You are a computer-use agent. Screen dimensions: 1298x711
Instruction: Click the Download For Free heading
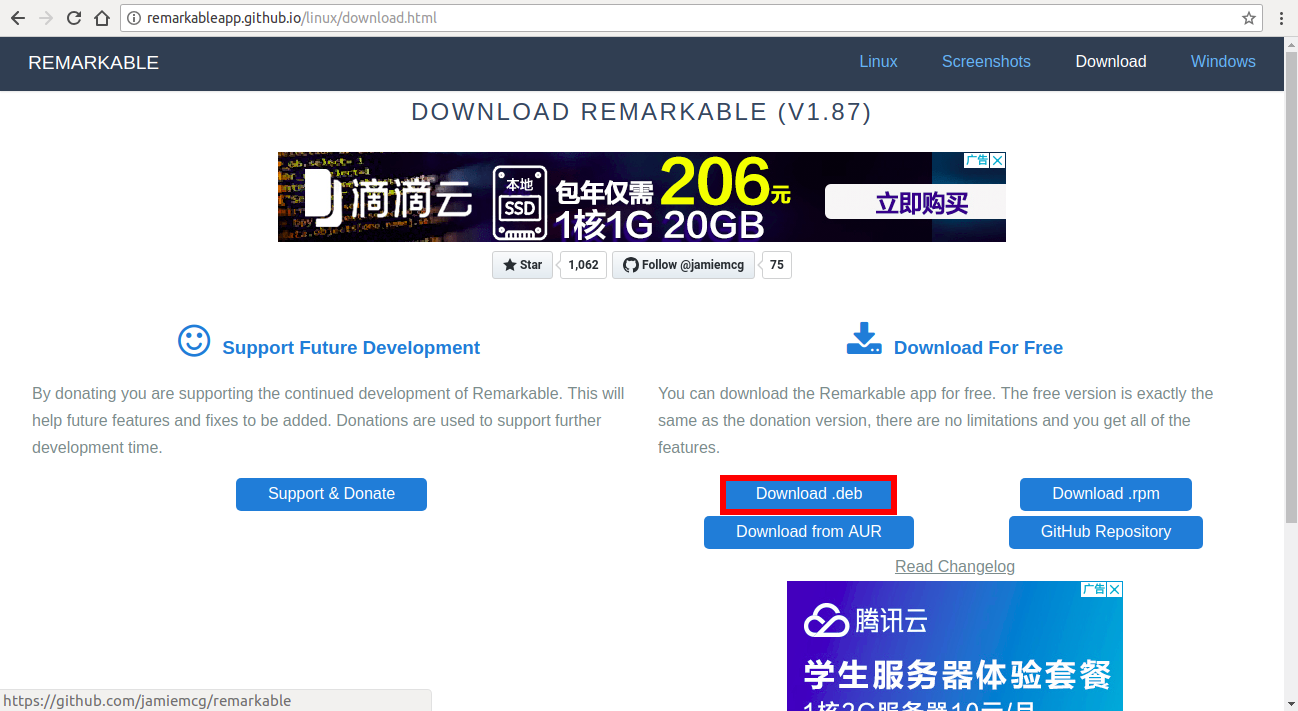pos(978,348)
